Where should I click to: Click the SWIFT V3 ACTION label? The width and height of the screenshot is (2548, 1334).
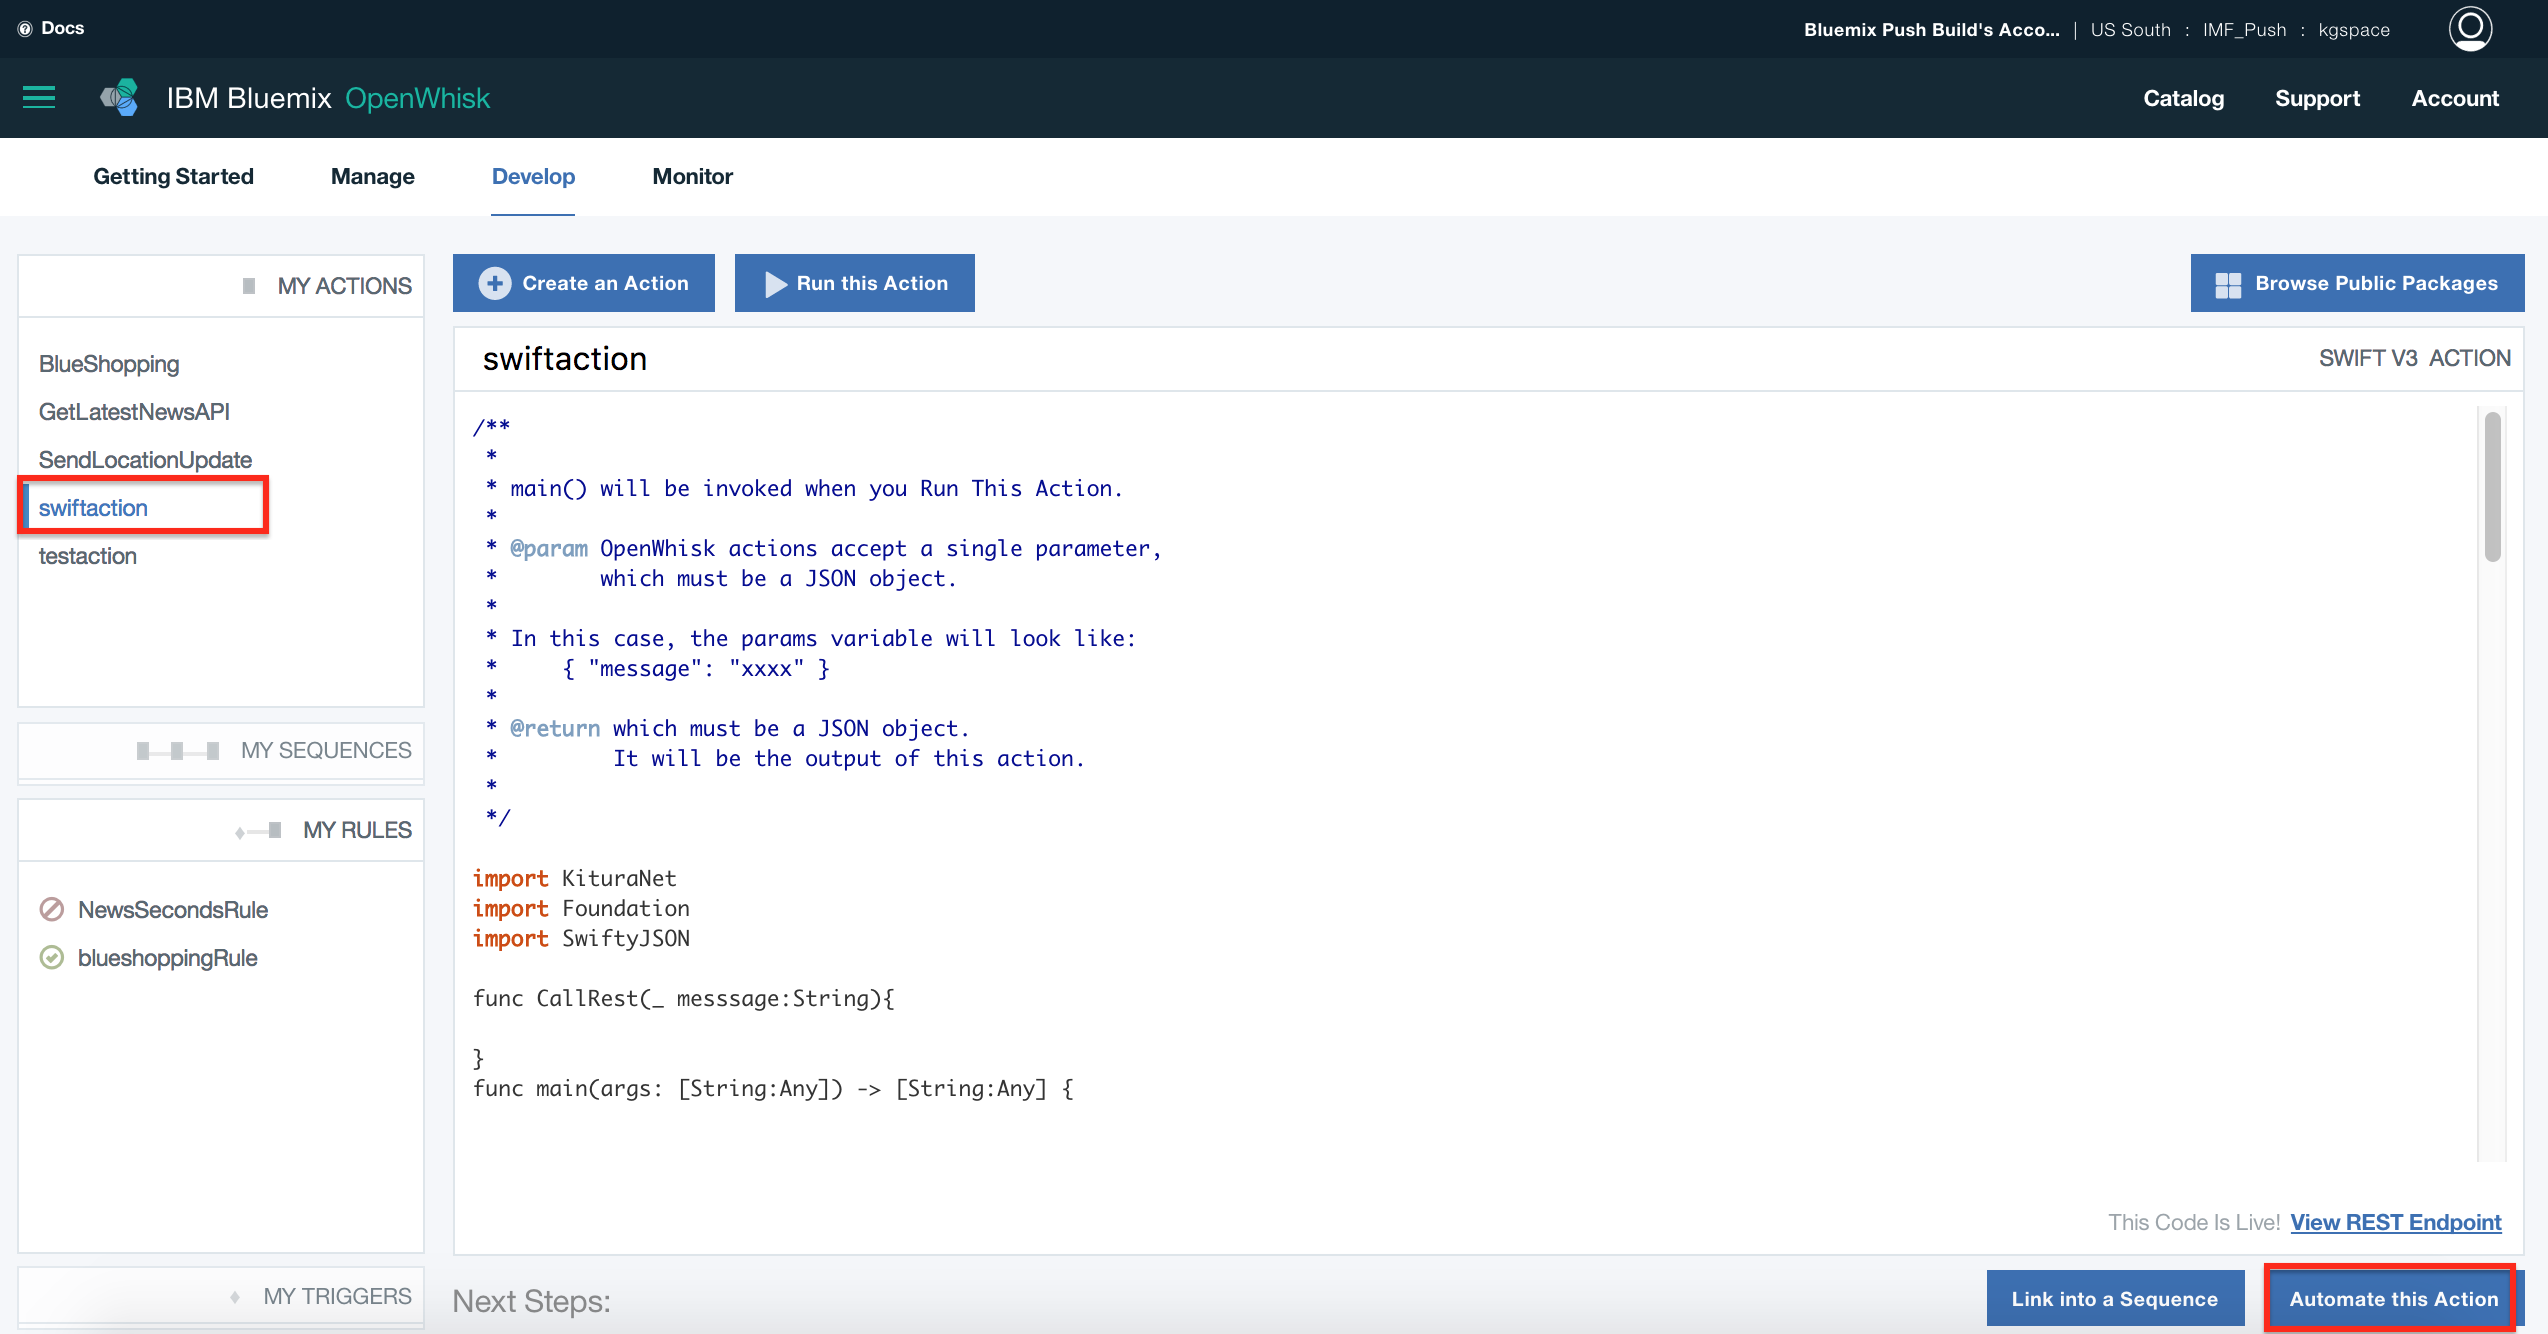coord(2414,359)
